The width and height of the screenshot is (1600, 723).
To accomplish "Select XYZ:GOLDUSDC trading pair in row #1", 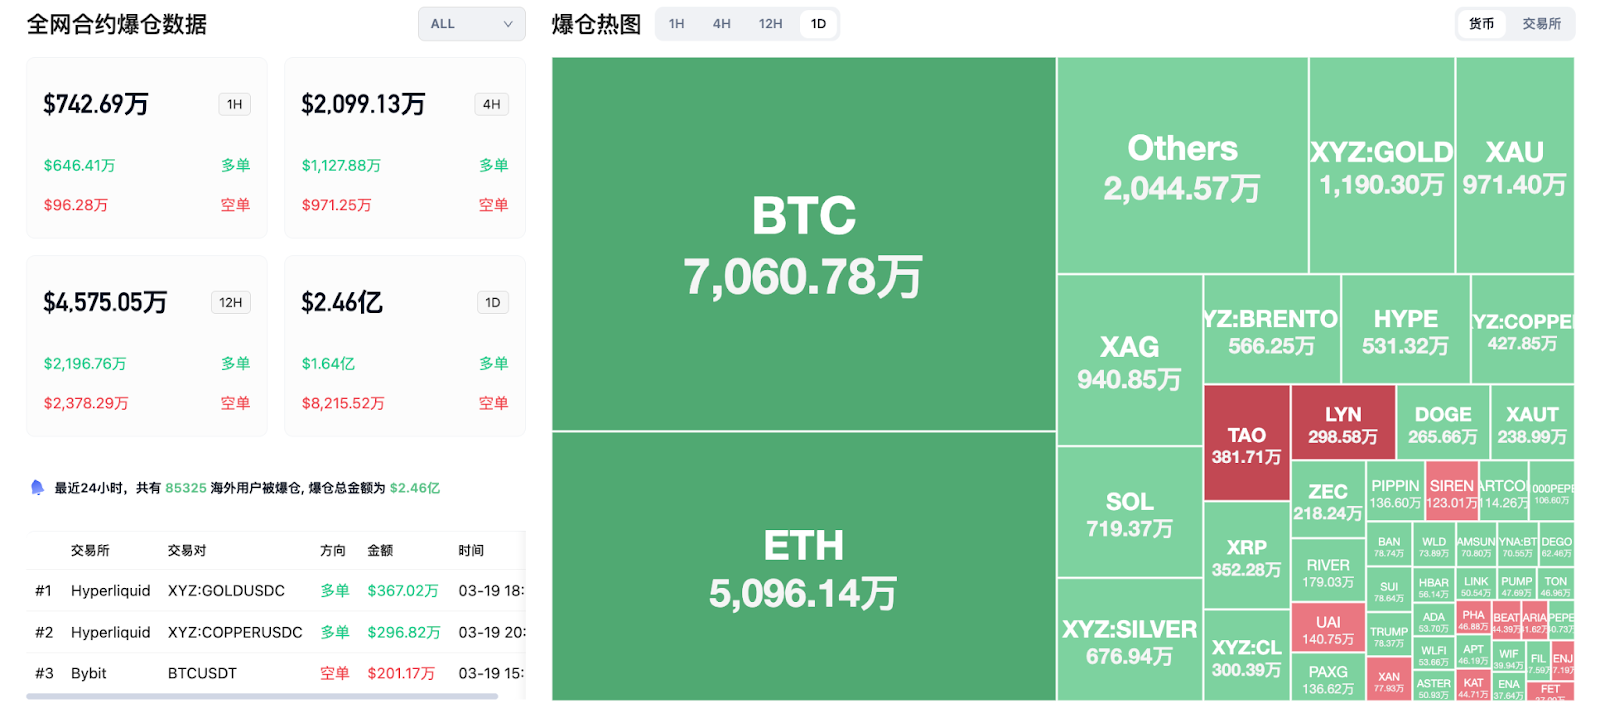I will [225, 590].
